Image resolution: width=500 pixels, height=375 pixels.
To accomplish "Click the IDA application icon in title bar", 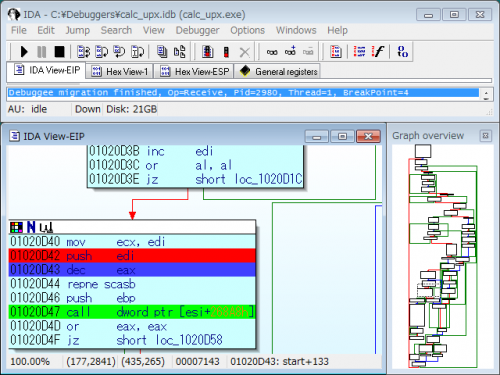I will click(14, 14).
